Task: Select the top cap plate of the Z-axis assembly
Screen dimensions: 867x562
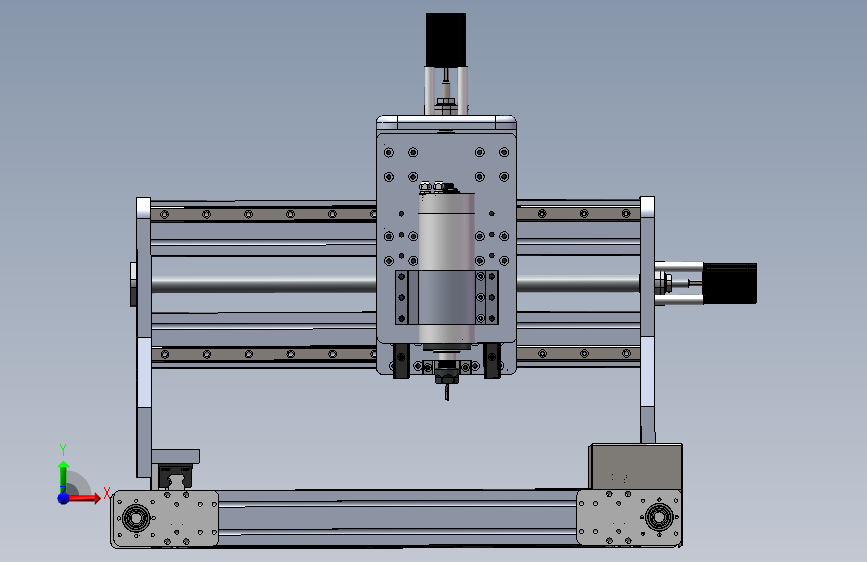Action: pyautogui.click(x=446, y=123)
